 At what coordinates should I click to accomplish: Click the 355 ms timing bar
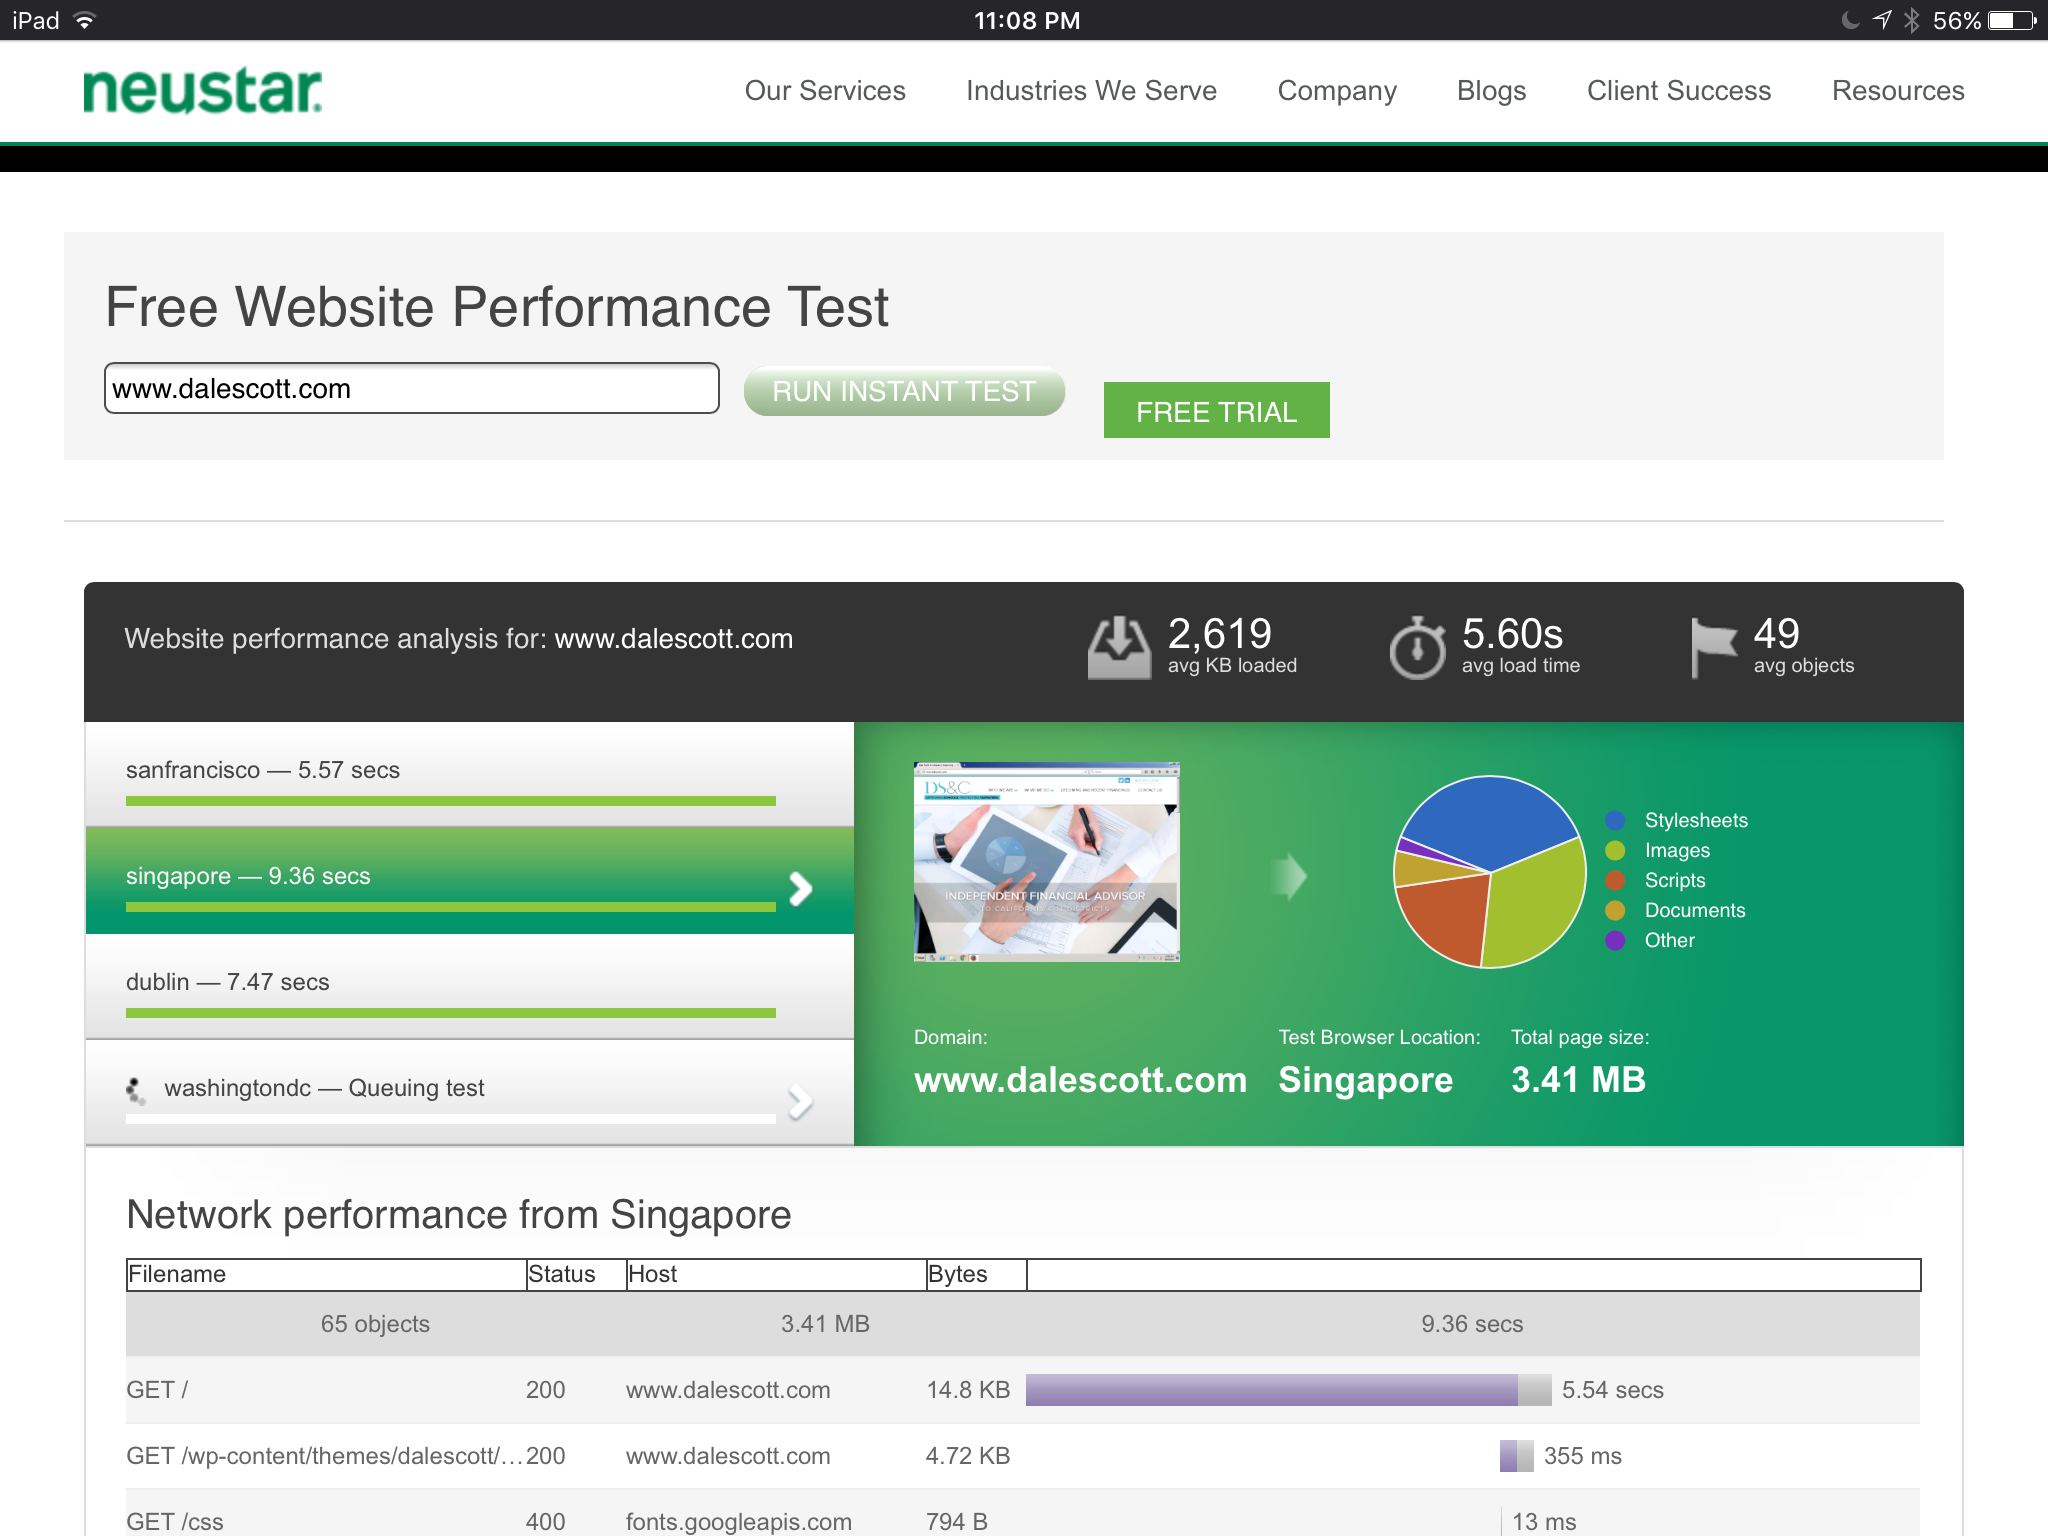point(1516,1456)
